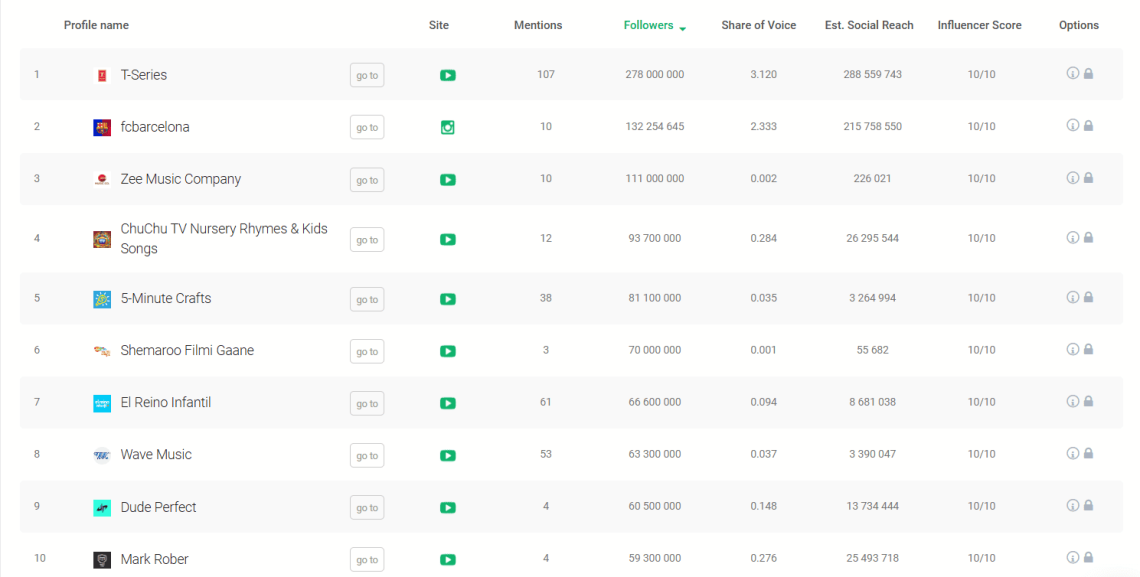The height and width of the screenshot is (577, 1140).
Task: Sort by Share of Voice header
Action: pos(758,25)
